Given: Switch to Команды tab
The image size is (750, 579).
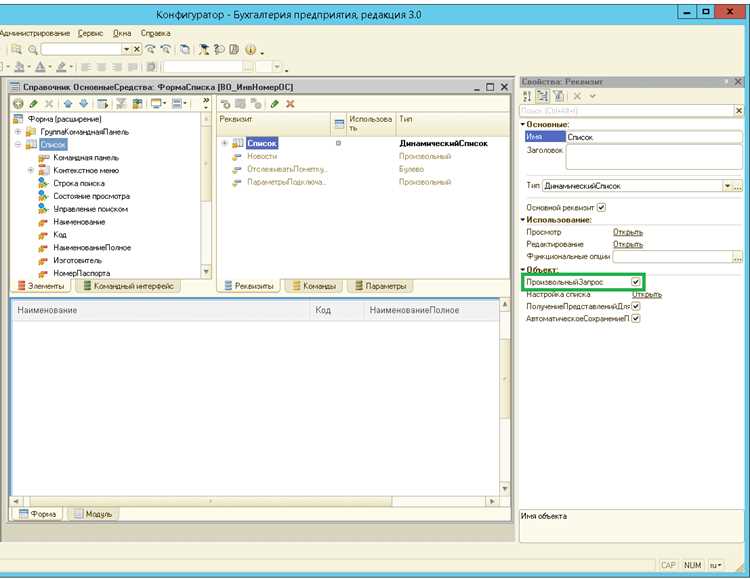Looking at the screenshot, I should coord(314,286).
